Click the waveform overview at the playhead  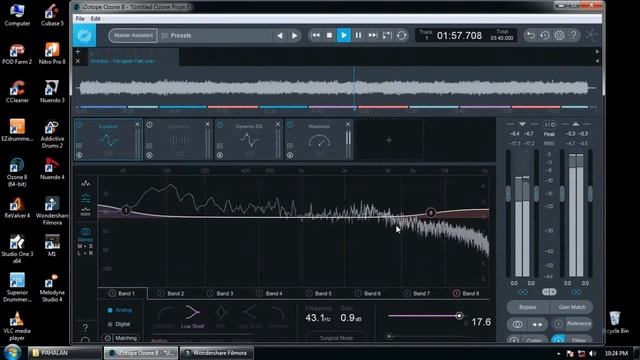[354, 88]
